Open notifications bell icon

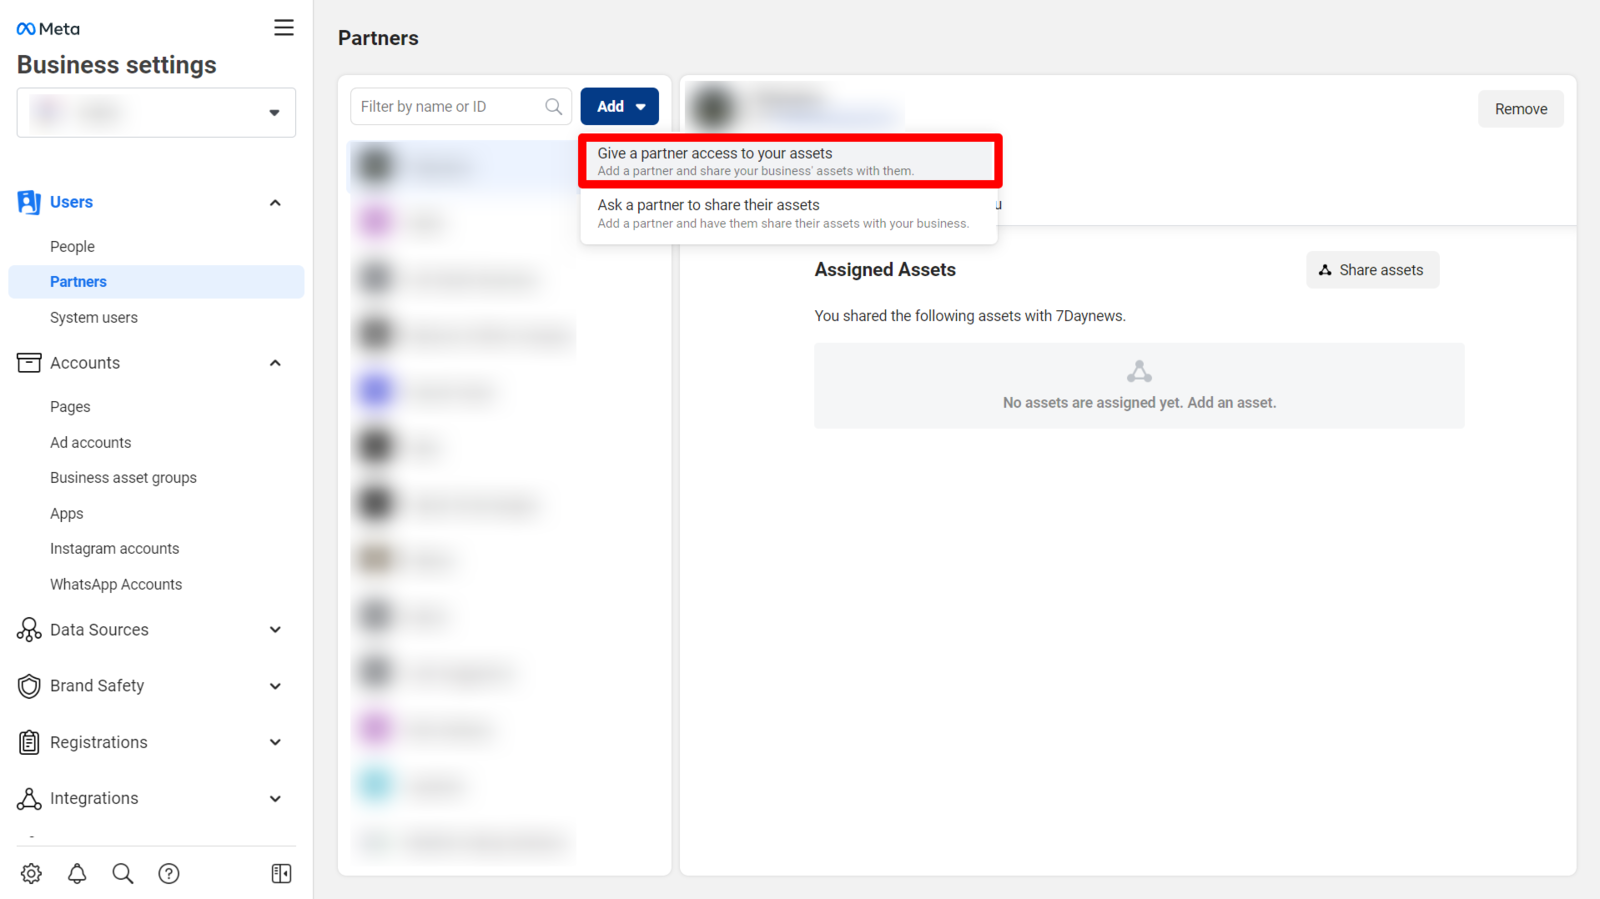(77, 873)
